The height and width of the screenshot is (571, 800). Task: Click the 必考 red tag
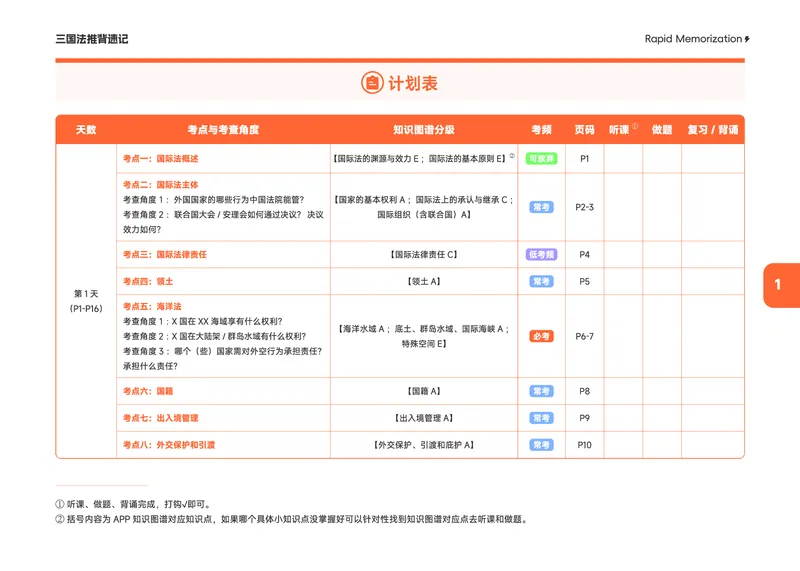pyautogui.click(x=541, y=336)
